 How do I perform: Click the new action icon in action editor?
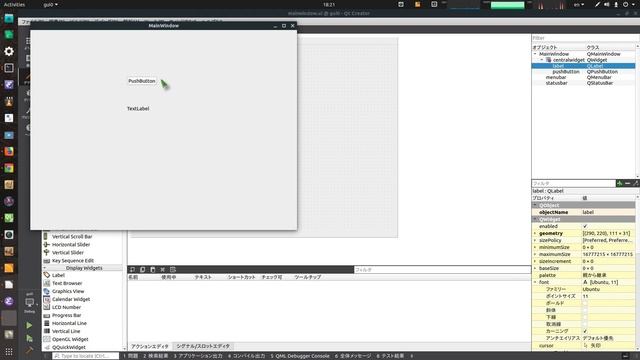pos(132,269)
